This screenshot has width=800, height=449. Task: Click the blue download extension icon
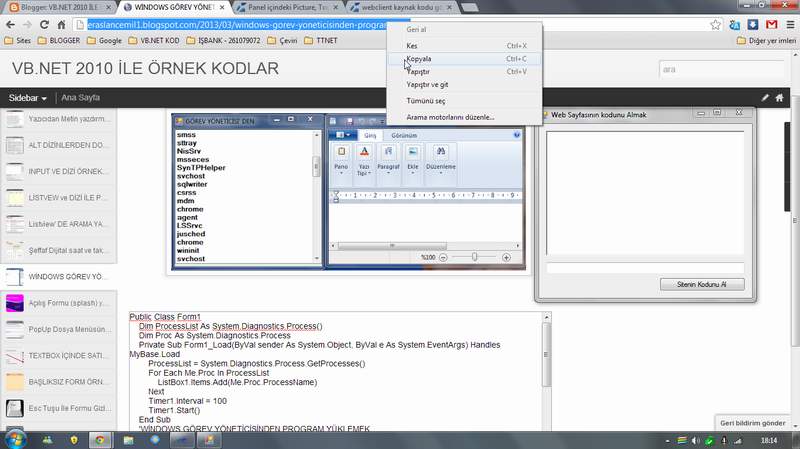(x=753, y=24)
